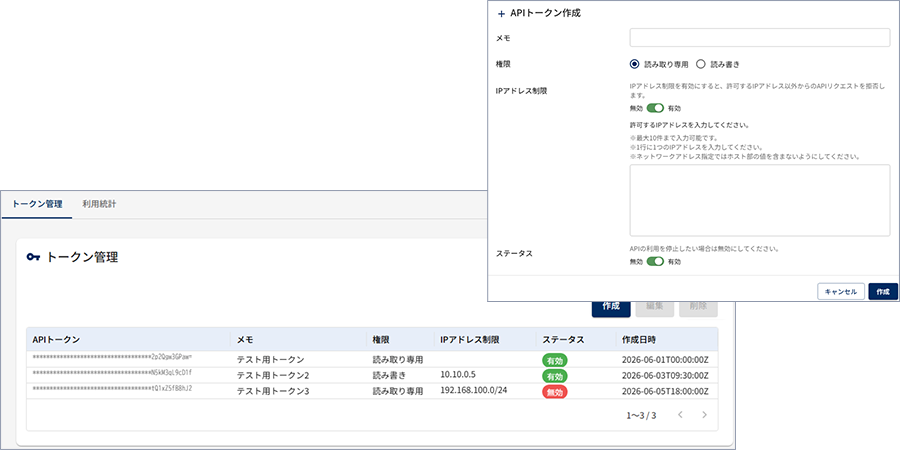Click the 1〜3 / 3 pagination text
Screen dimensions: 900x450
[x=641, y=414]
